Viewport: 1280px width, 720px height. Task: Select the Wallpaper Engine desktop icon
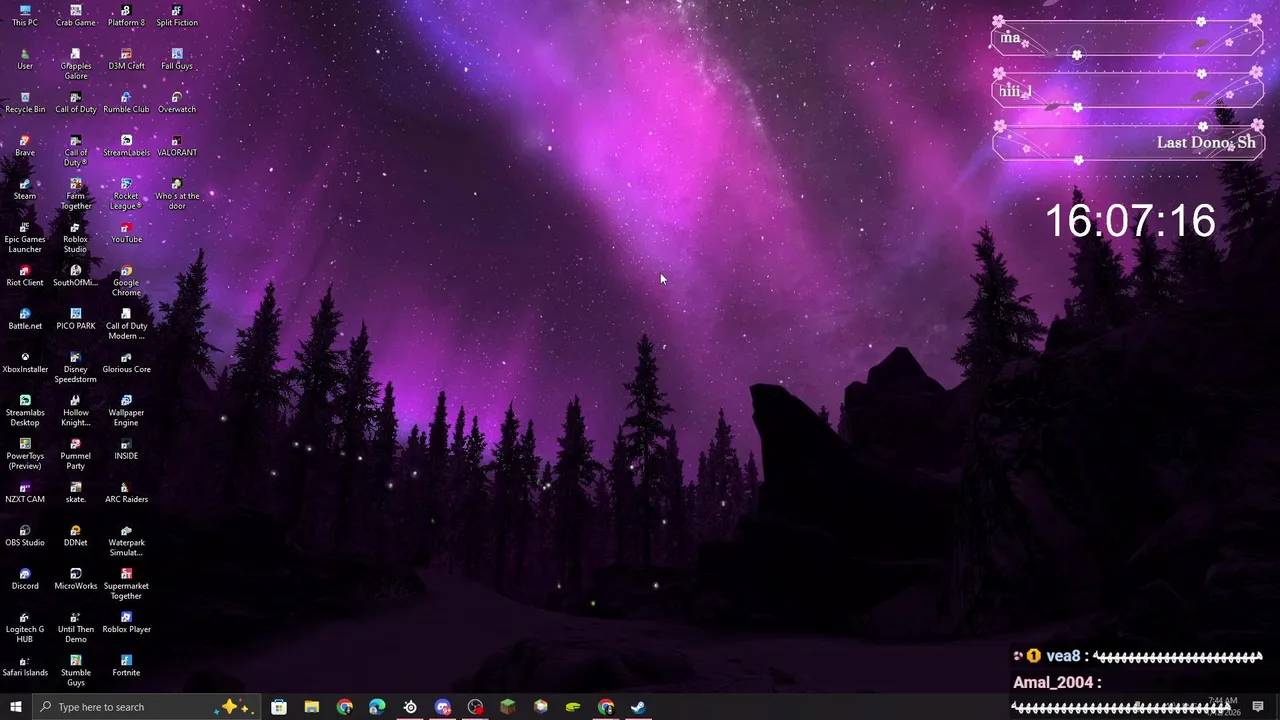[126, 411]
